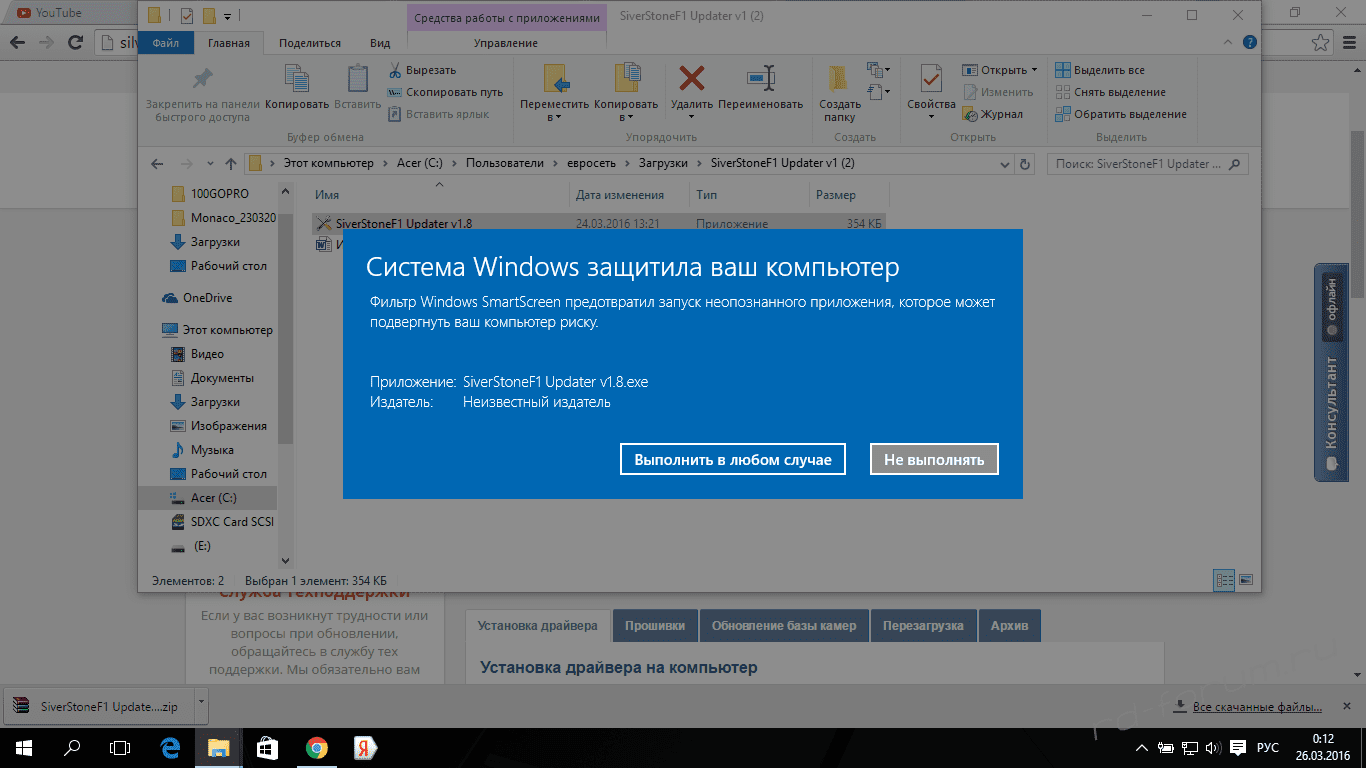Click Скопировать путь in ribbon
Viewport: 1366px width, 768px height.
(445, 92)
